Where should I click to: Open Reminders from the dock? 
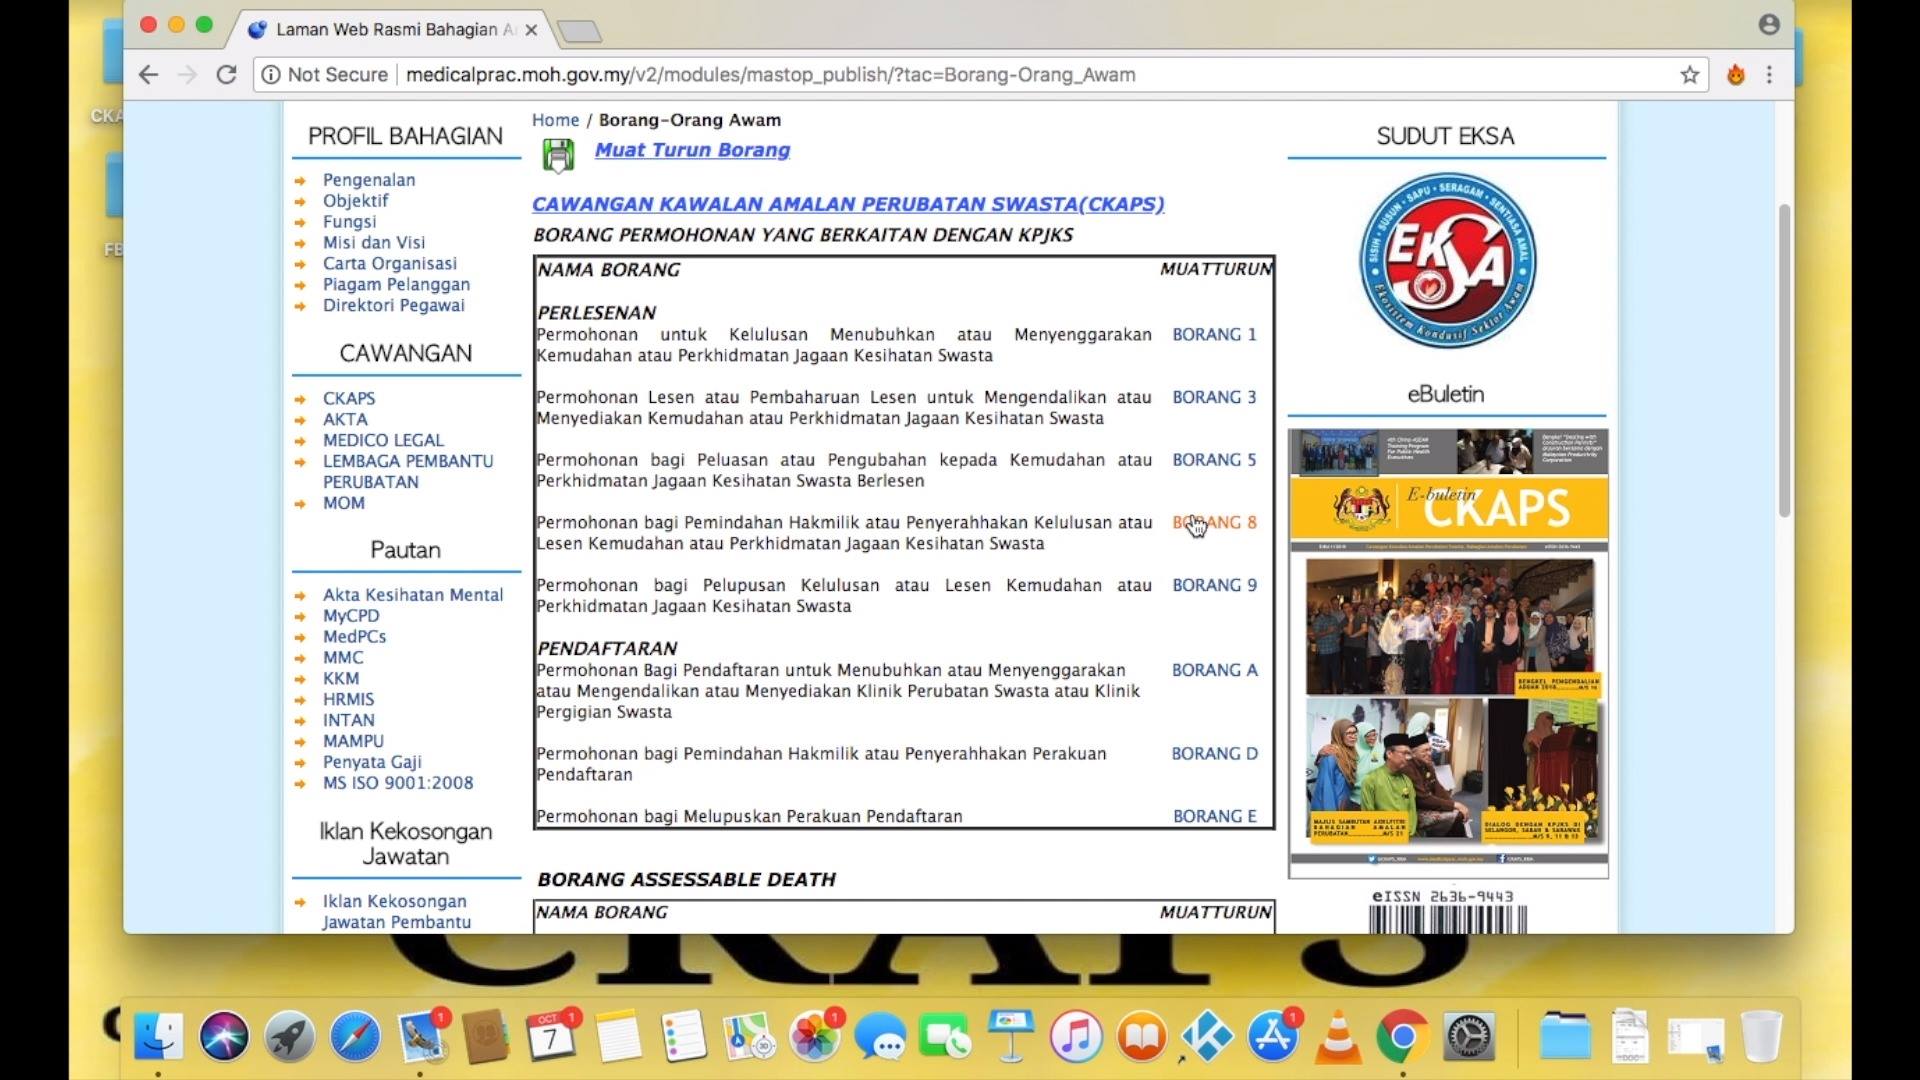[684, 1036]
